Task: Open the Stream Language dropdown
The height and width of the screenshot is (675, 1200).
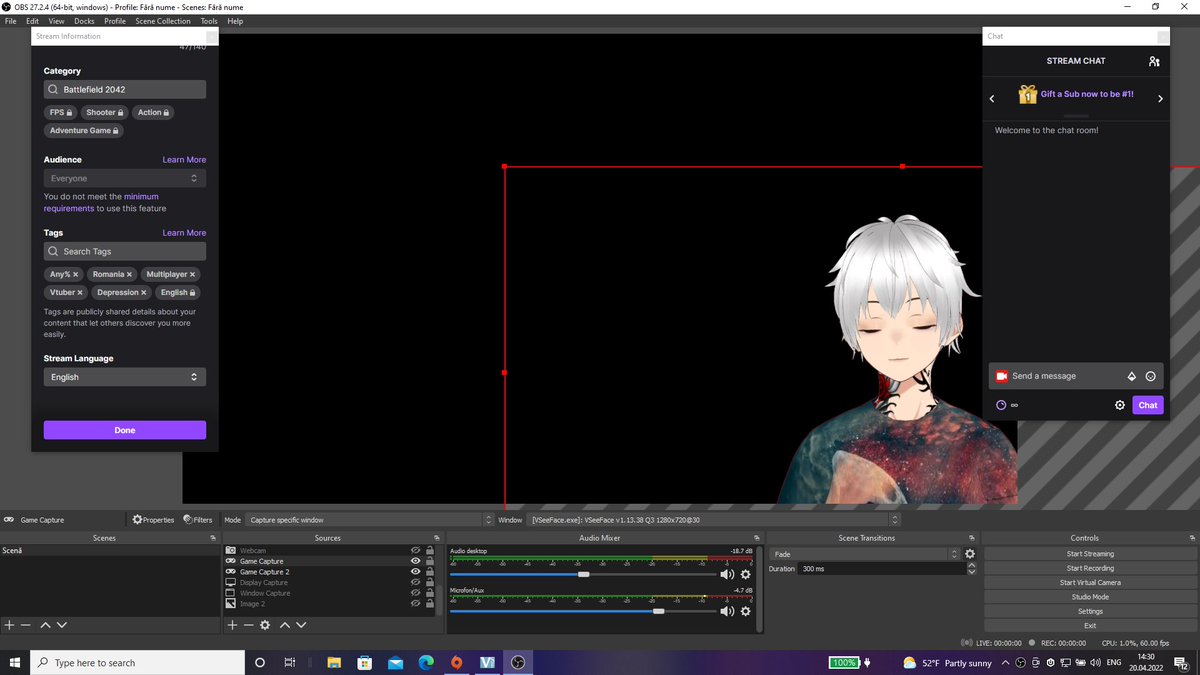Action: pyautogui.click(x=125, y=377)
